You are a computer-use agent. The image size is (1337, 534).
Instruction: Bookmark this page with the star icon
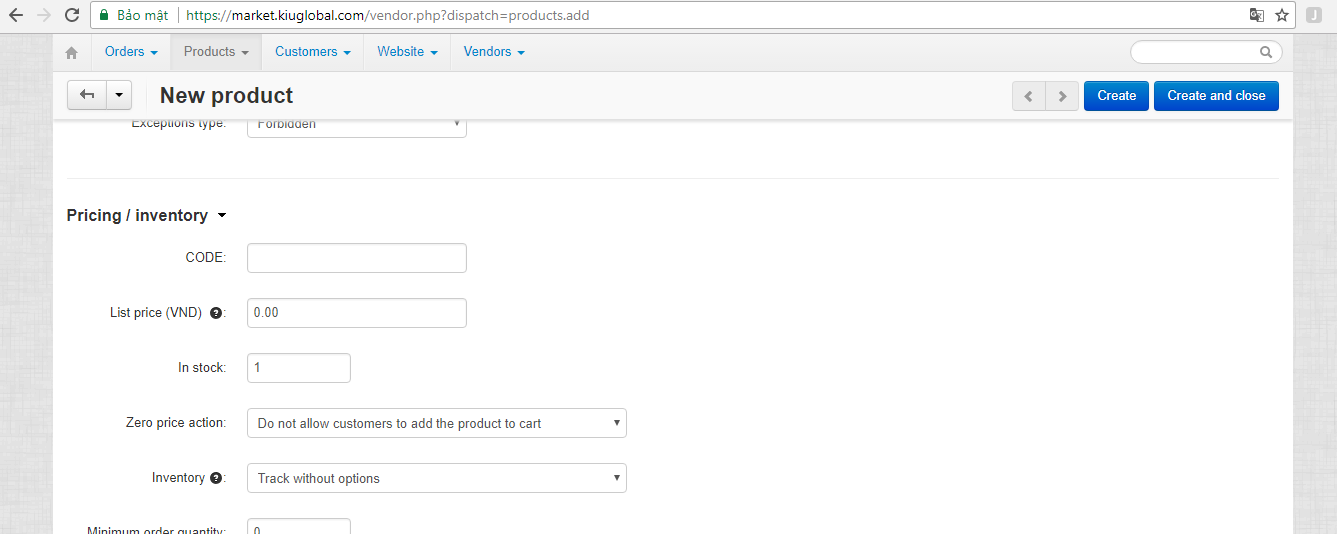pos(1282,15)
